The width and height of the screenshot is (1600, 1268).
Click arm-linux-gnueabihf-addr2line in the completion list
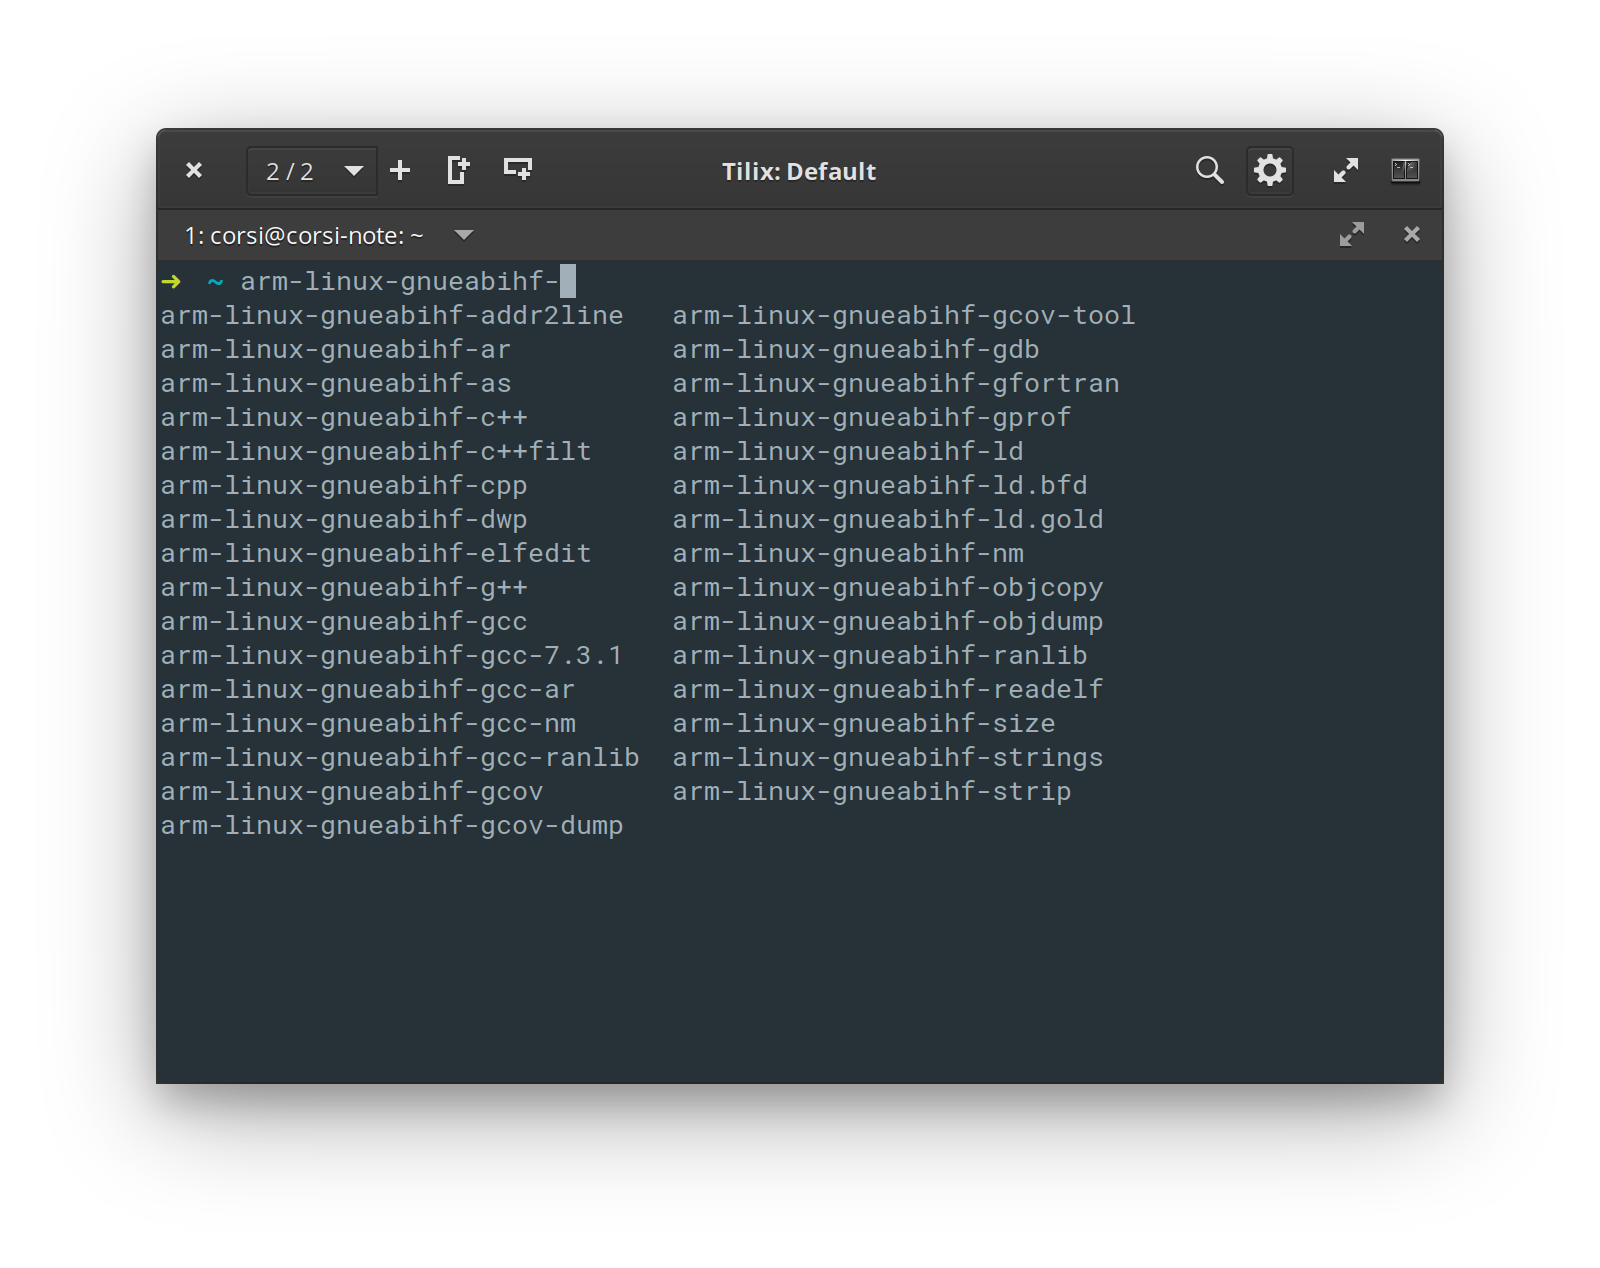(x=392, y=316)
